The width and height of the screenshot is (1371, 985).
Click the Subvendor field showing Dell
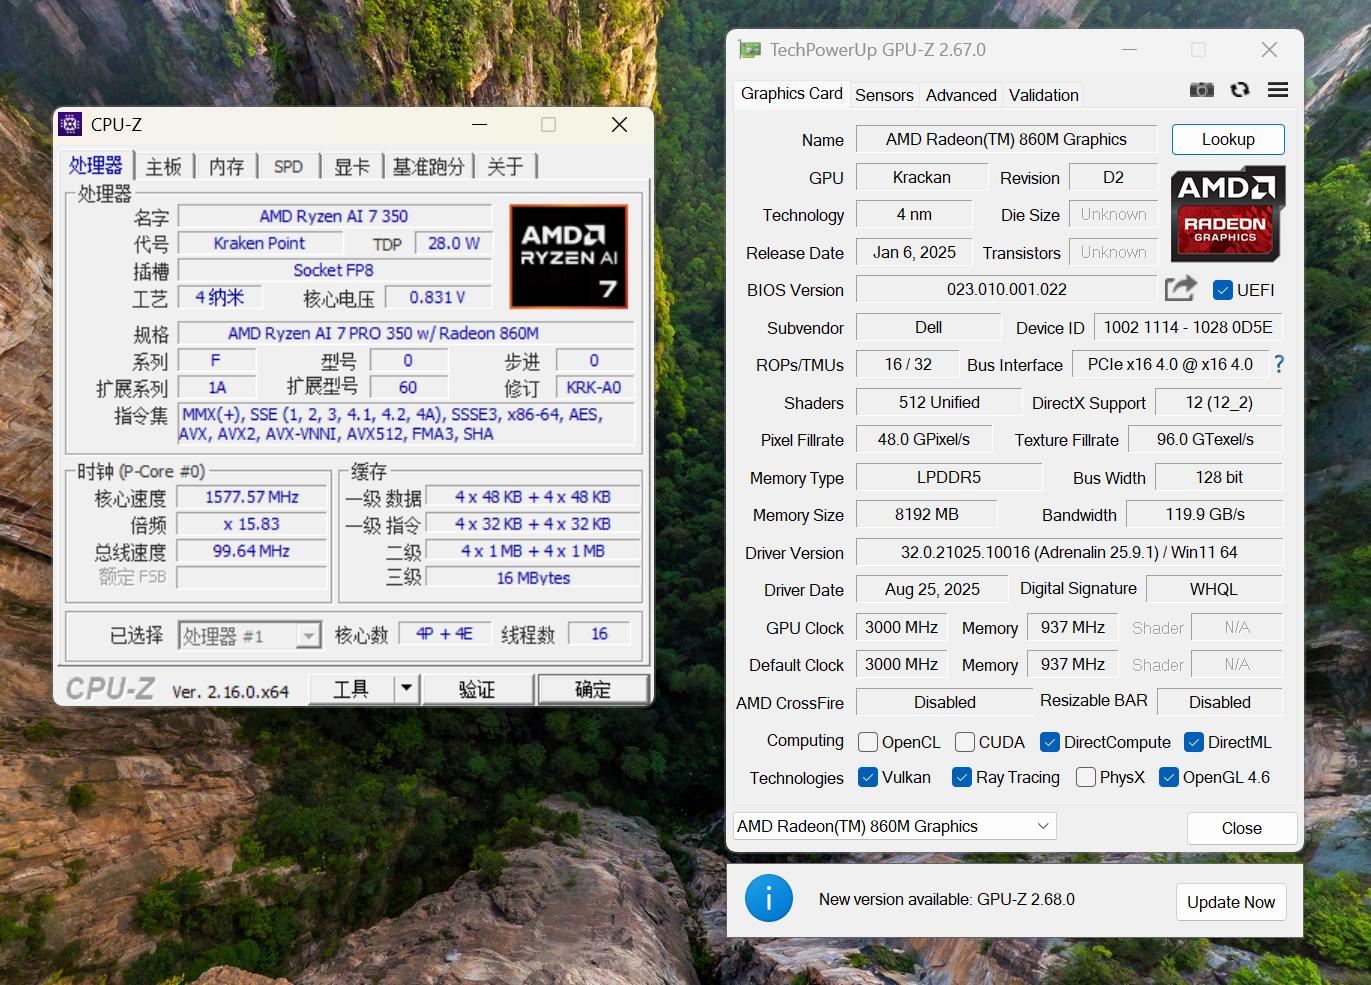[928, 327]
